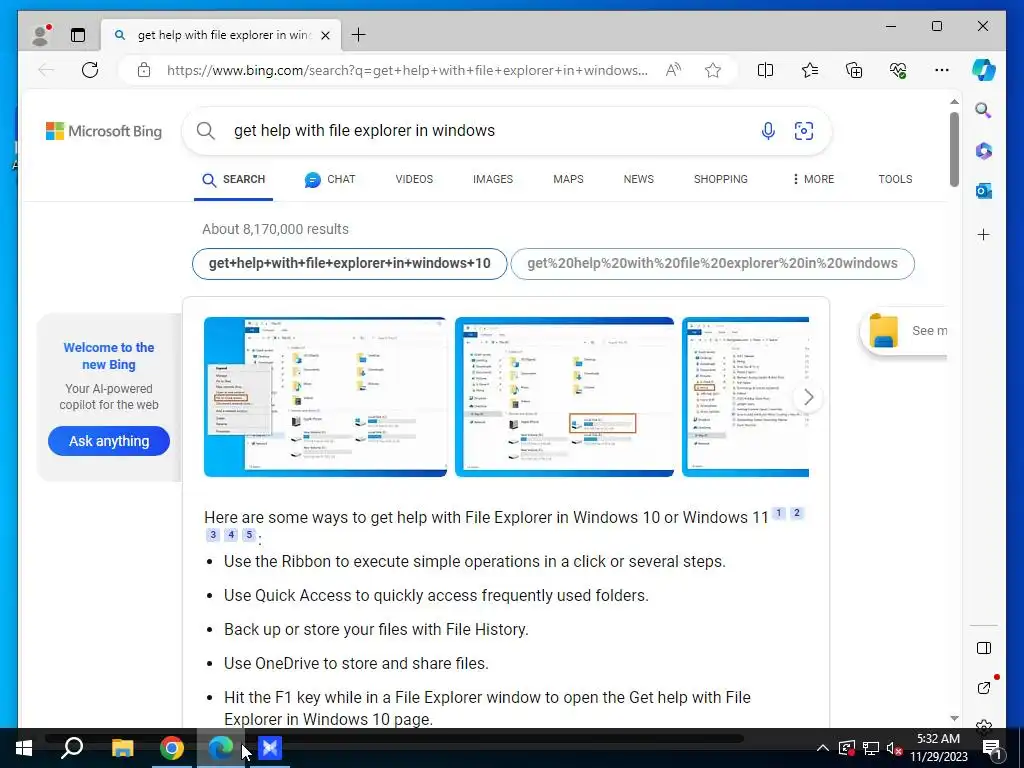The height and width of the screenshot is (768, 1024).
Task: Switch to the CHAT tab
Action: coord(330,180)
